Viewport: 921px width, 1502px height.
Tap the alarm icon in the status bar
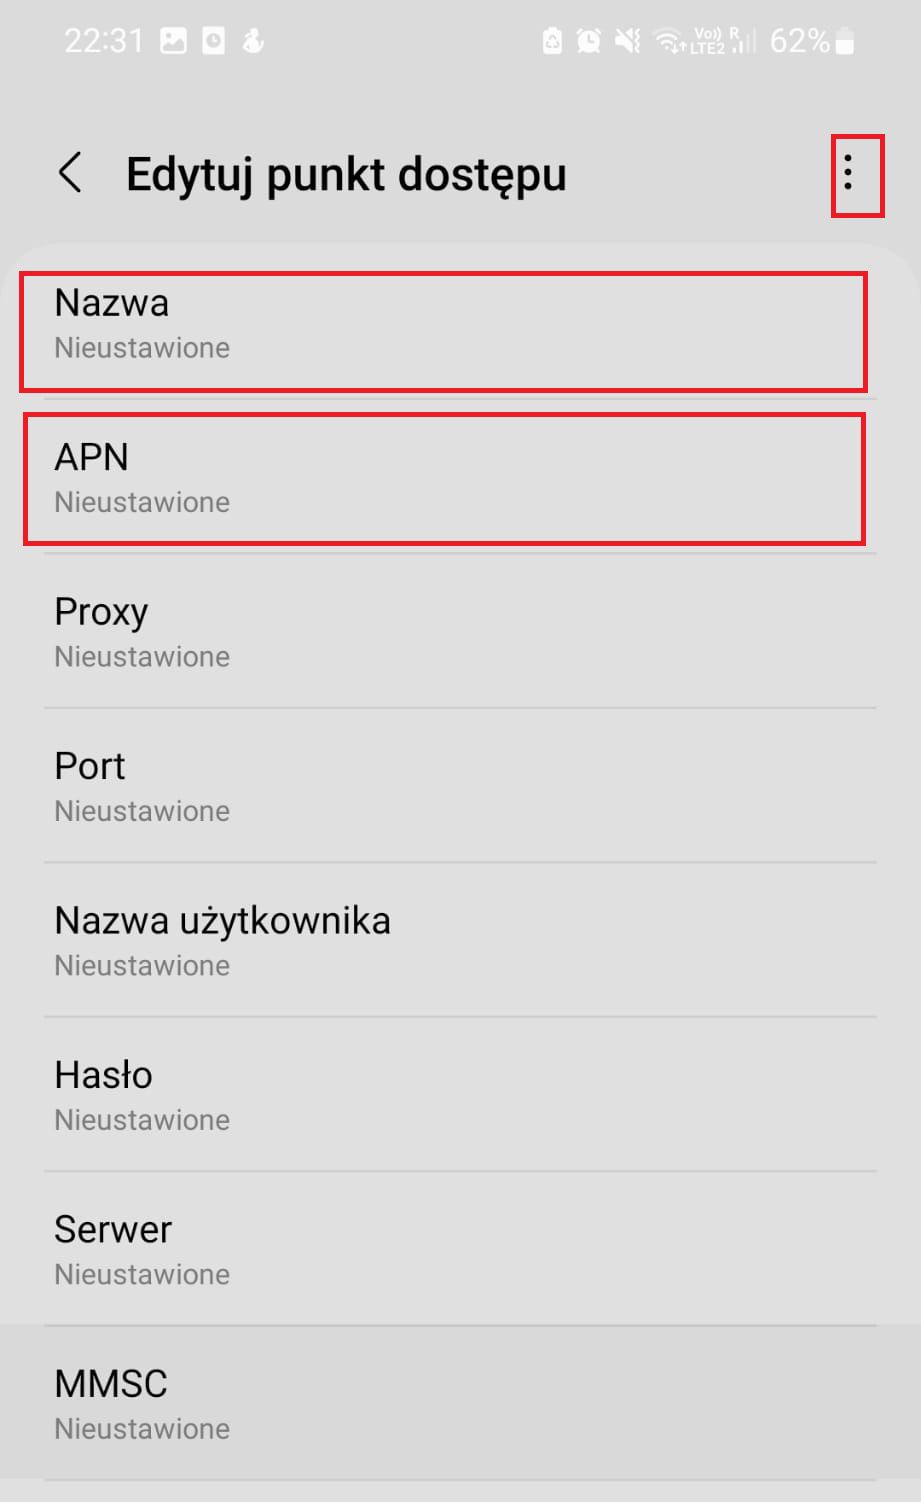pyautogui.click(x=589, y=41)
